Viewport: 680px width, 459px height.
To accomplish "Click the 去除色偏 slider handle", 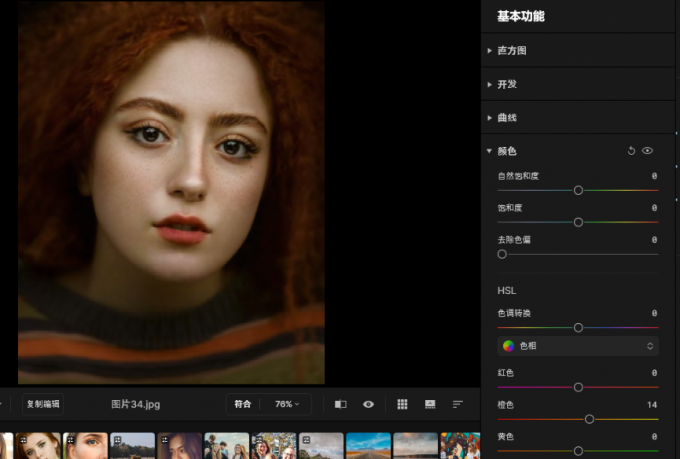I will [502, 254].
